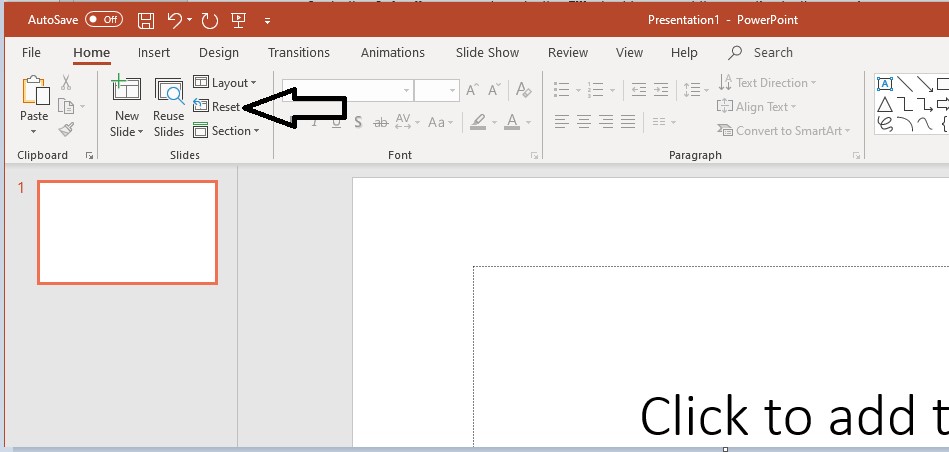Click Convert to SmartArt button
The height and width of the screenshot is (452, 949).
pyautogui.click(x=784, y=131)
